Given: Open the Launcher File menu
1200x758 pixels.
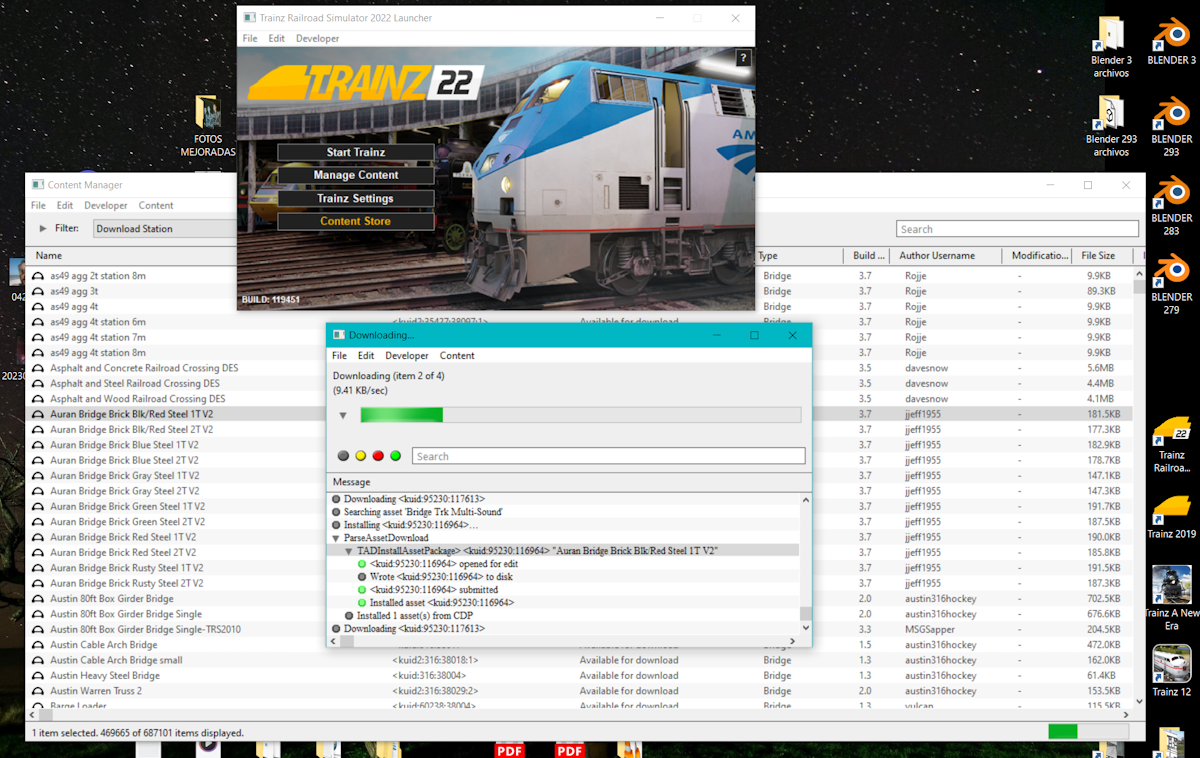Looking at the screenshot, I should 250,39.
